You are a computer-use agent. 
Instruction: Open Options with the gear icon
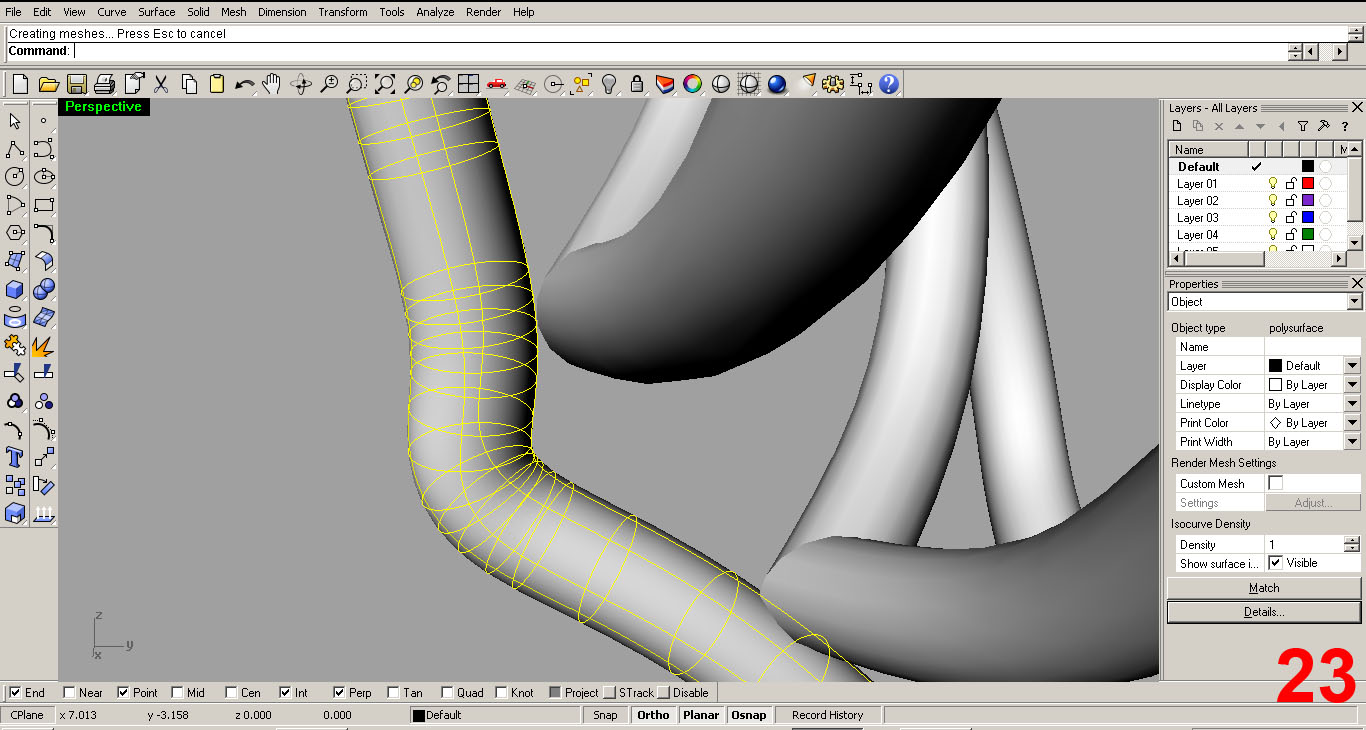[833, 84]
